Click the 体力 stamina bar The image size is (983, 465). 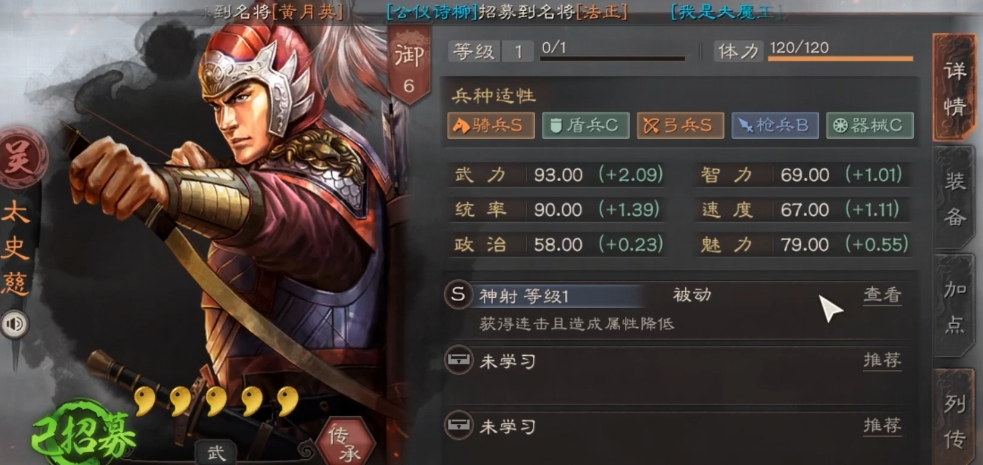point(840,58)
